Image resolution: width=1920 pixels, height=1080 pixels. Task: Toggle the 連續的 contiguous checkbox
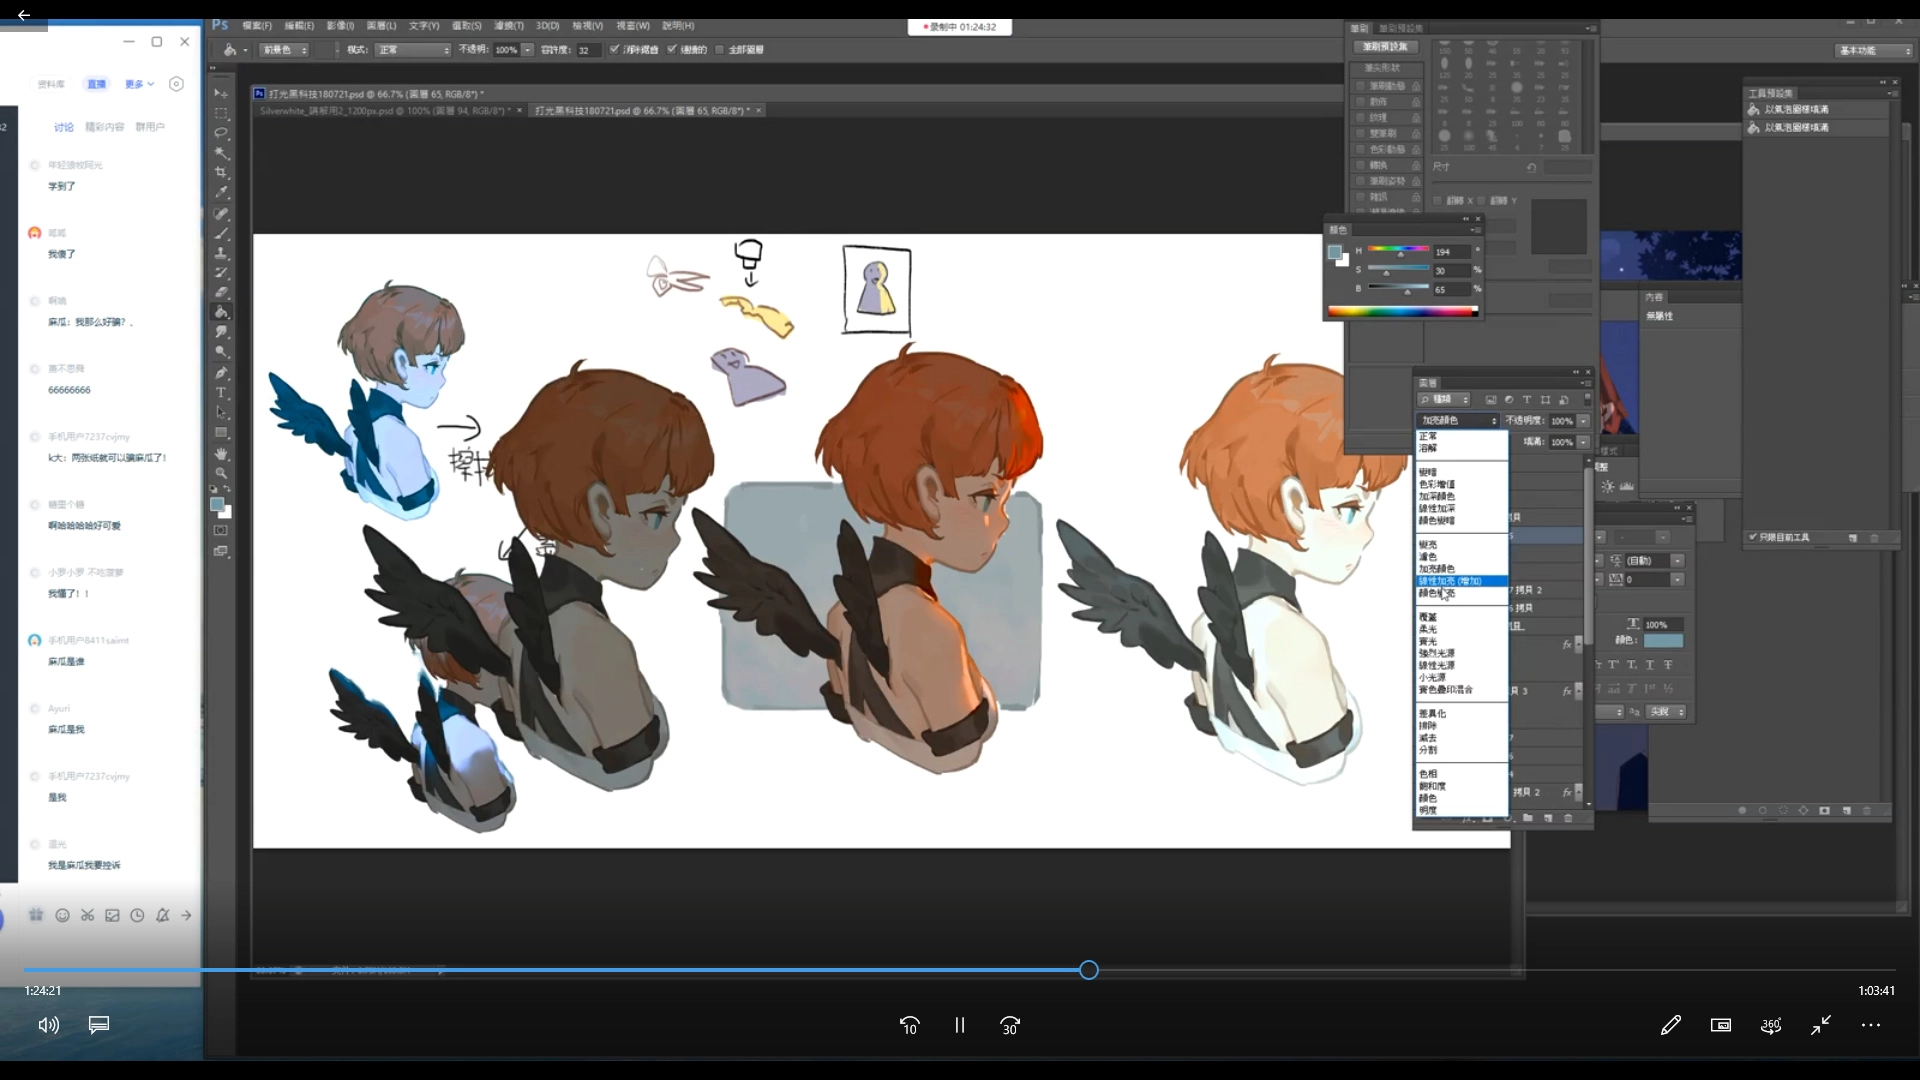pos(672,49)
